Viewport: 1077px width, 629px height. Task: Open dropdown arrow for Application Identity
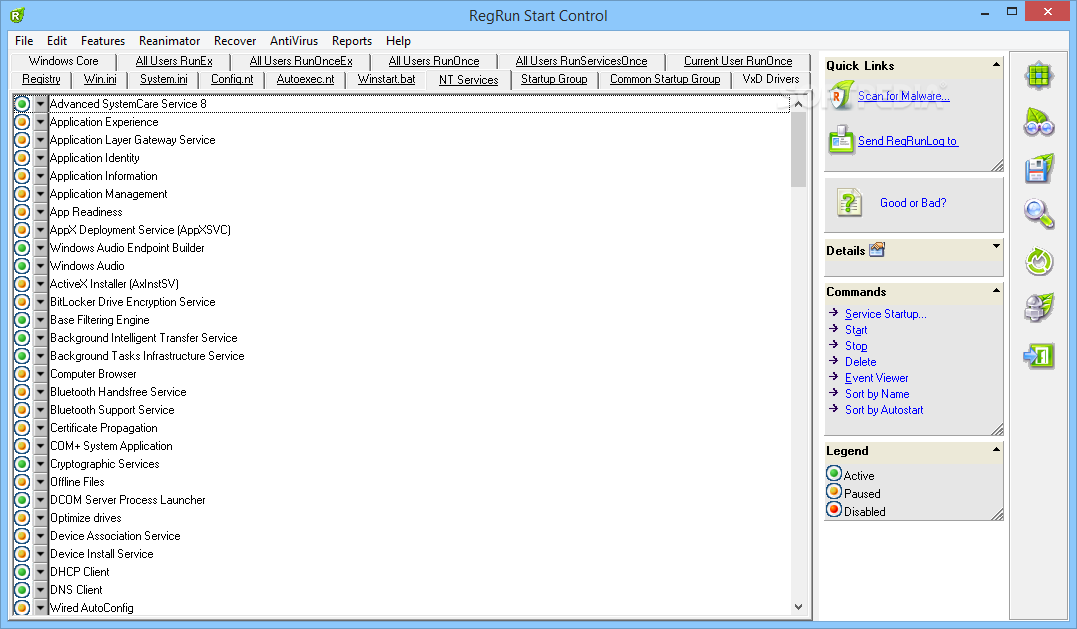click(41, 158)
